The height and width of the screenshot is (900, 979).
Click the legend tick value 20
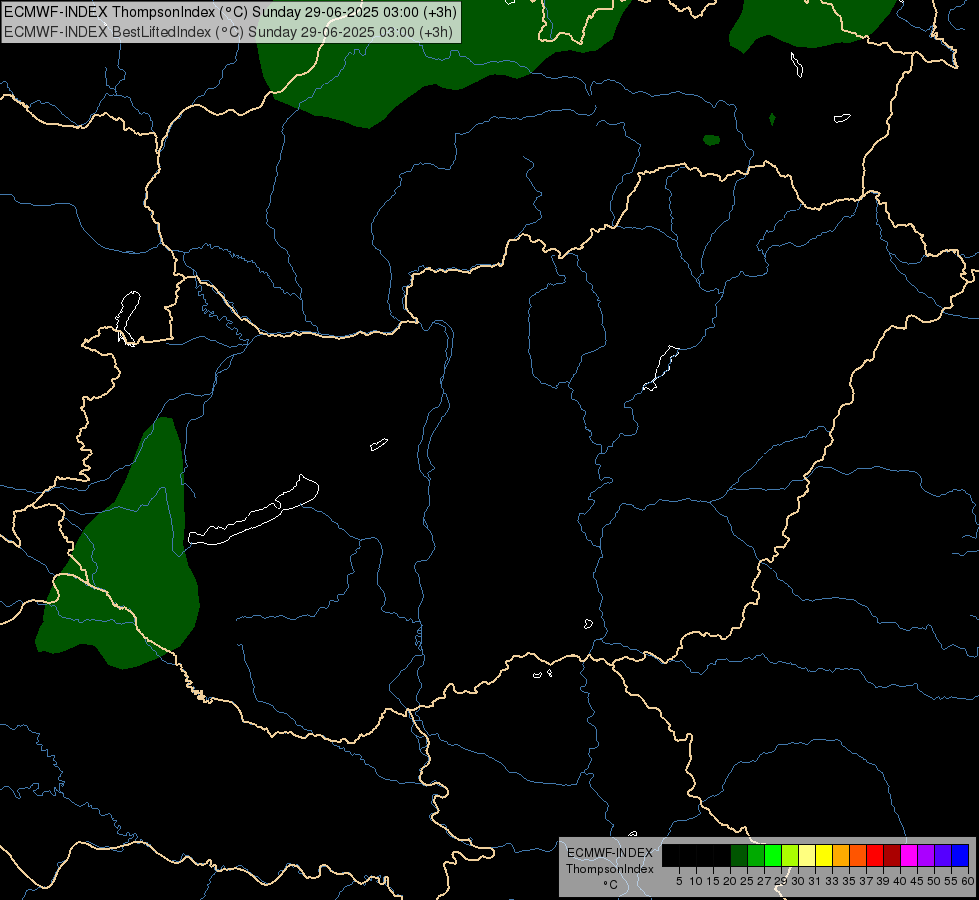click(730, 881)
